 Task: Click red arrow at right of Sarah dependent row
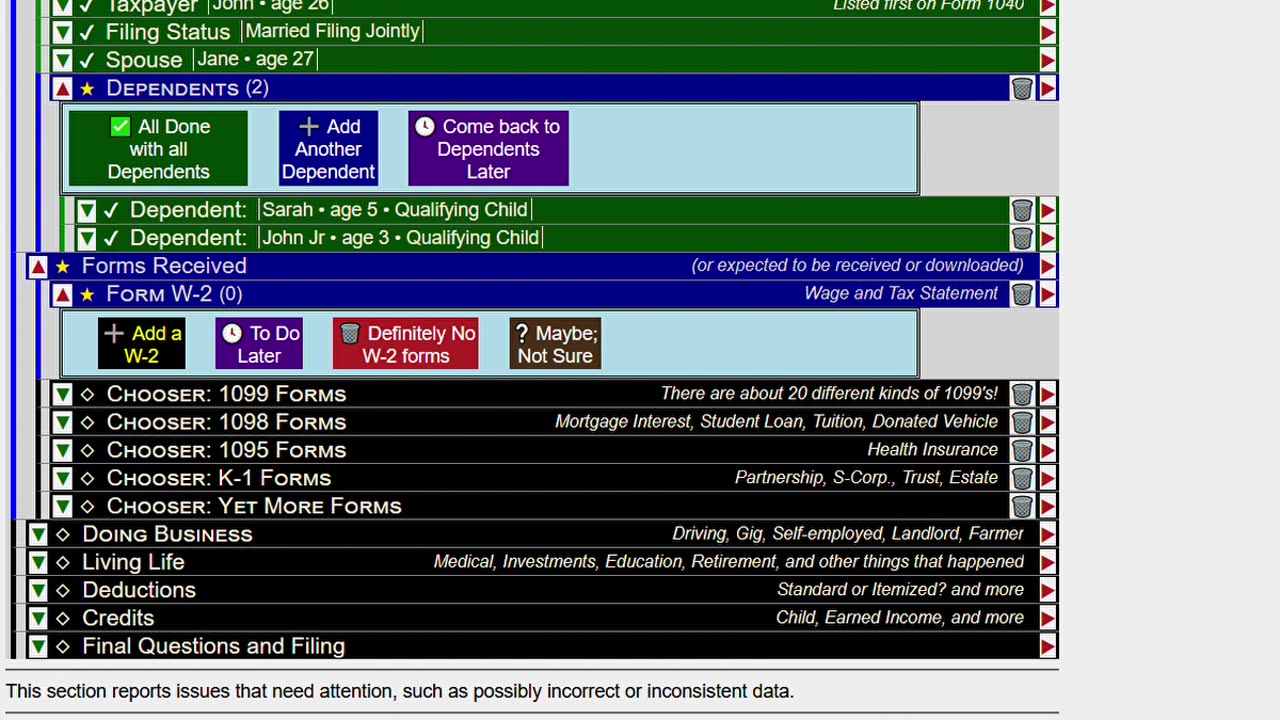(1047, 210)
